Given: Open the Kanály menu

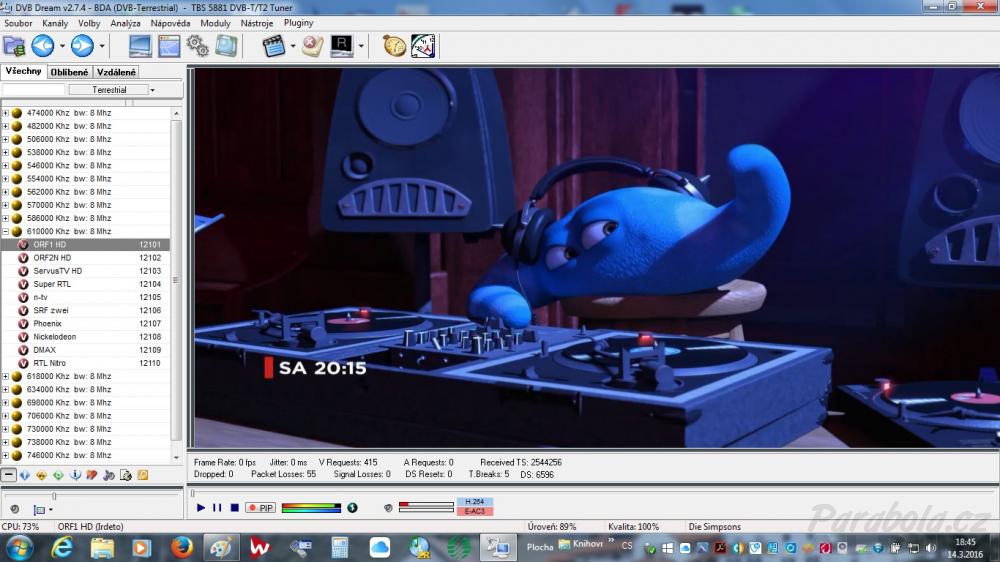Looking at the screenshot, I should (55, 23).
